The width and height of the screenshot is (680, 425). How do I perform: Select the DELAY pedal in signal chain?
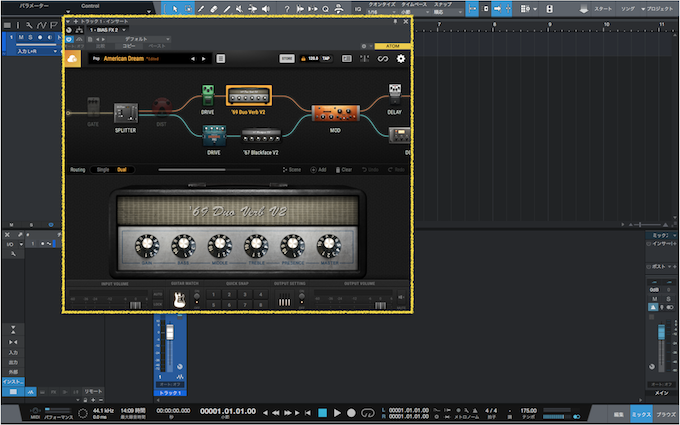pos(394,95)
